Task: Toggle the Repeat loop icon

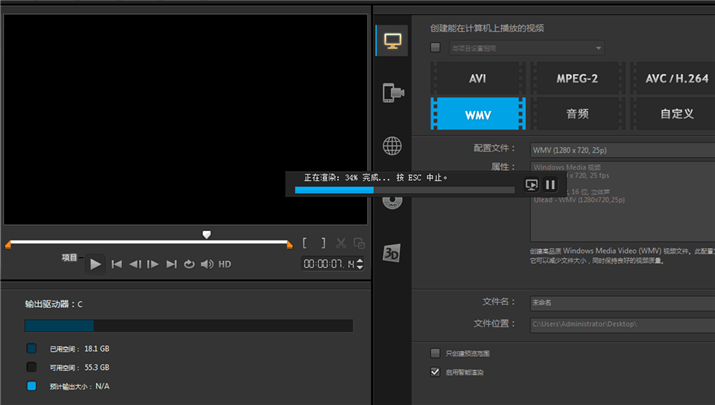Action: pos(189,264)
